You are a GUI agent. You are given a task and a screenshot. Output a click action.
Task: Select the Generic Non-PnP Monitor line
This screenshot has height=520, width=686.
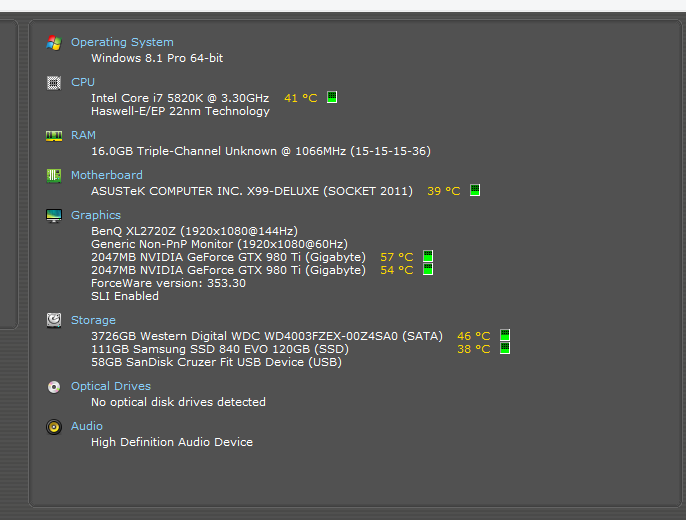[x=220, y=244]
